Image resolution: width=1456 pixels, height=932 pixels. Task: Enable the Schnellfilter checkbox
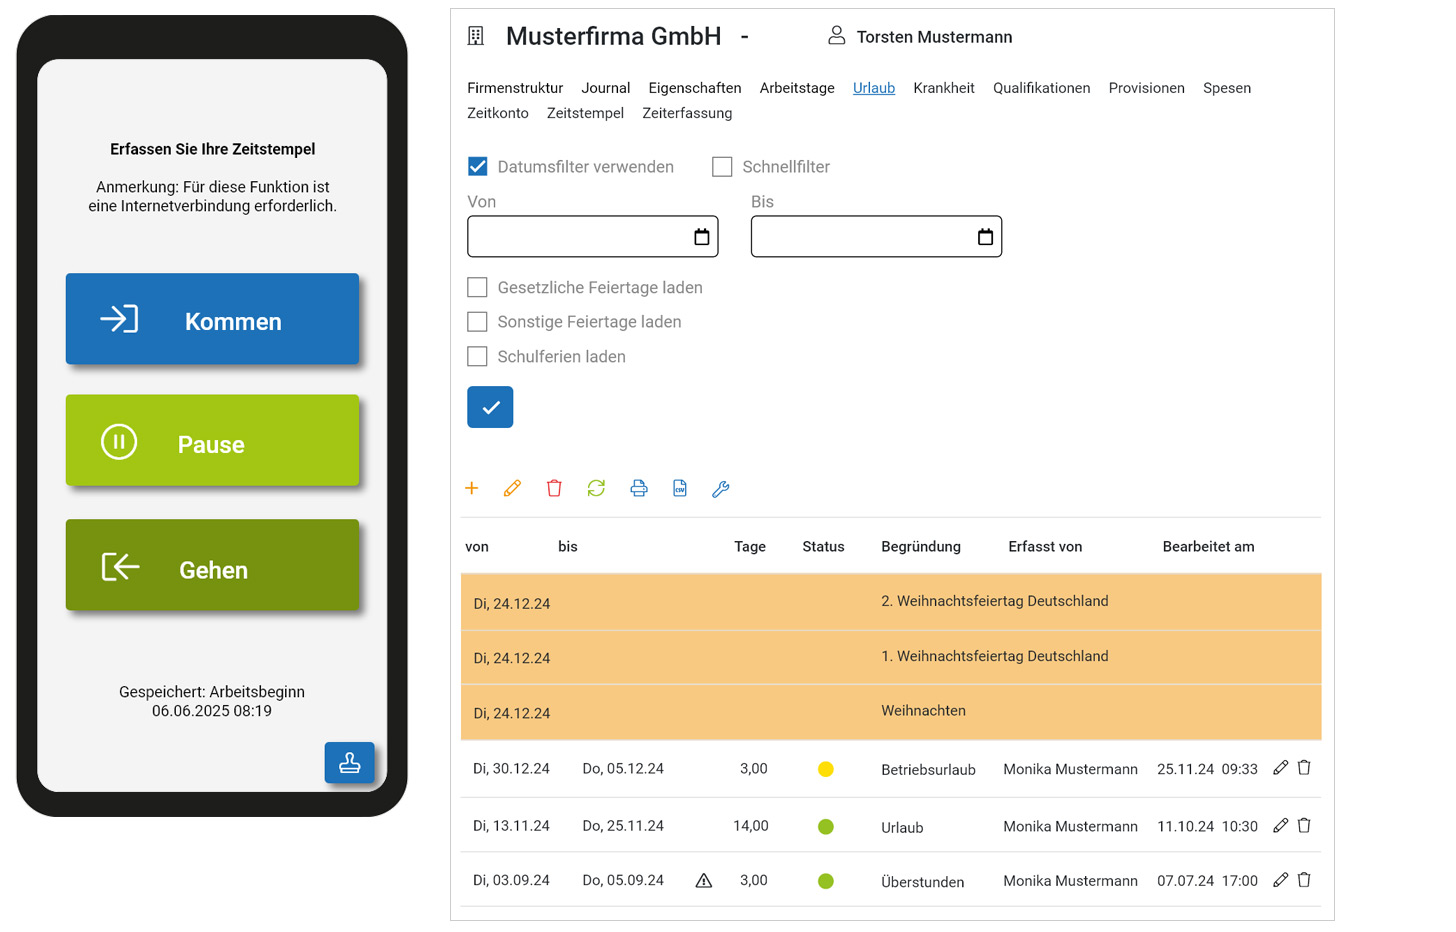(x=722, y=167)
